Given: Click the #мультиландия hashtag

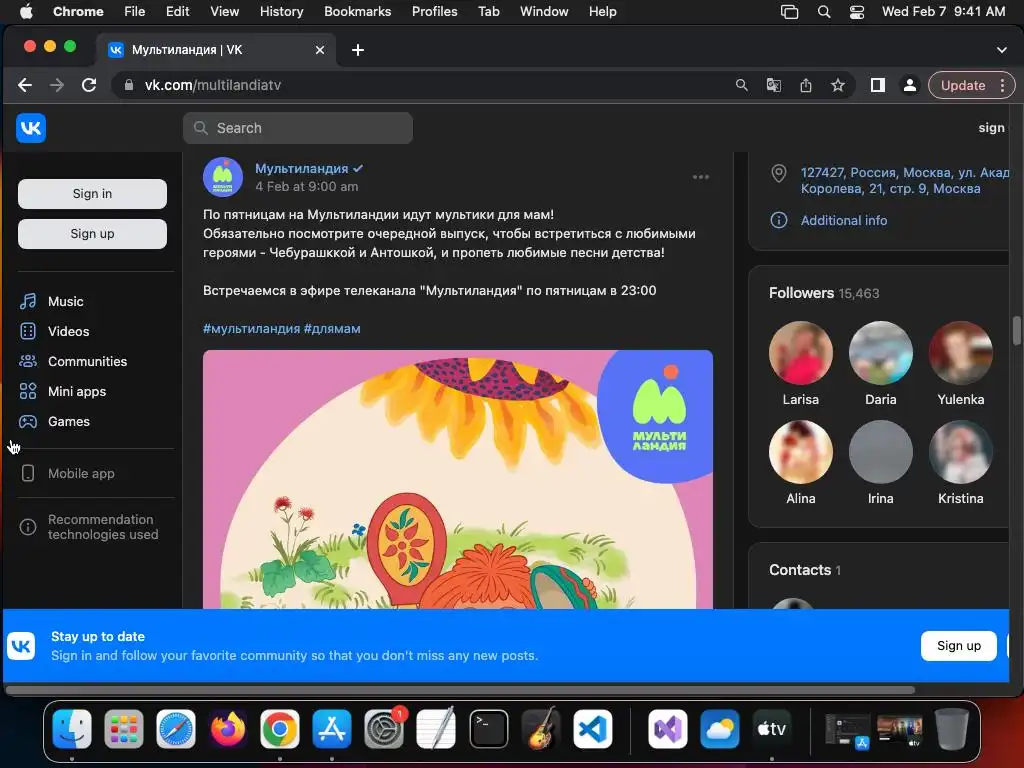Looking at the screenshot, I should click(x=251, y=328).
